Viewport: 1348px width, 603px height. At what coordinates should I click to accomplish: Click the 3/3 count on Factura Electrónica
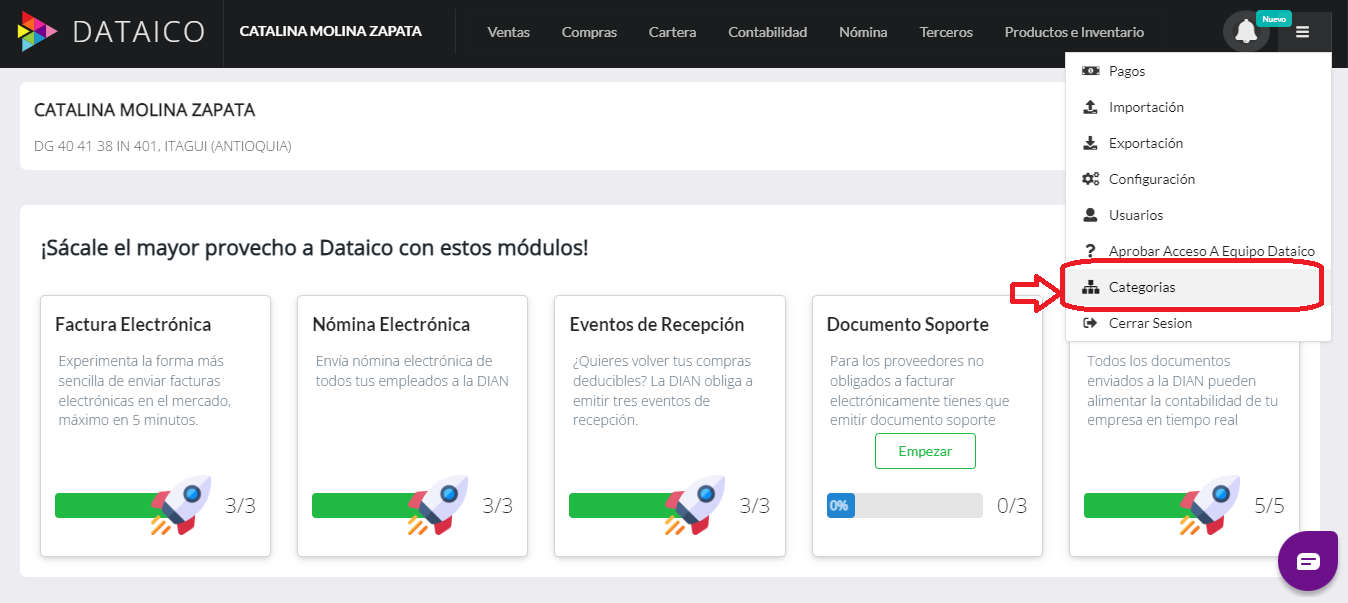point(240,506)
